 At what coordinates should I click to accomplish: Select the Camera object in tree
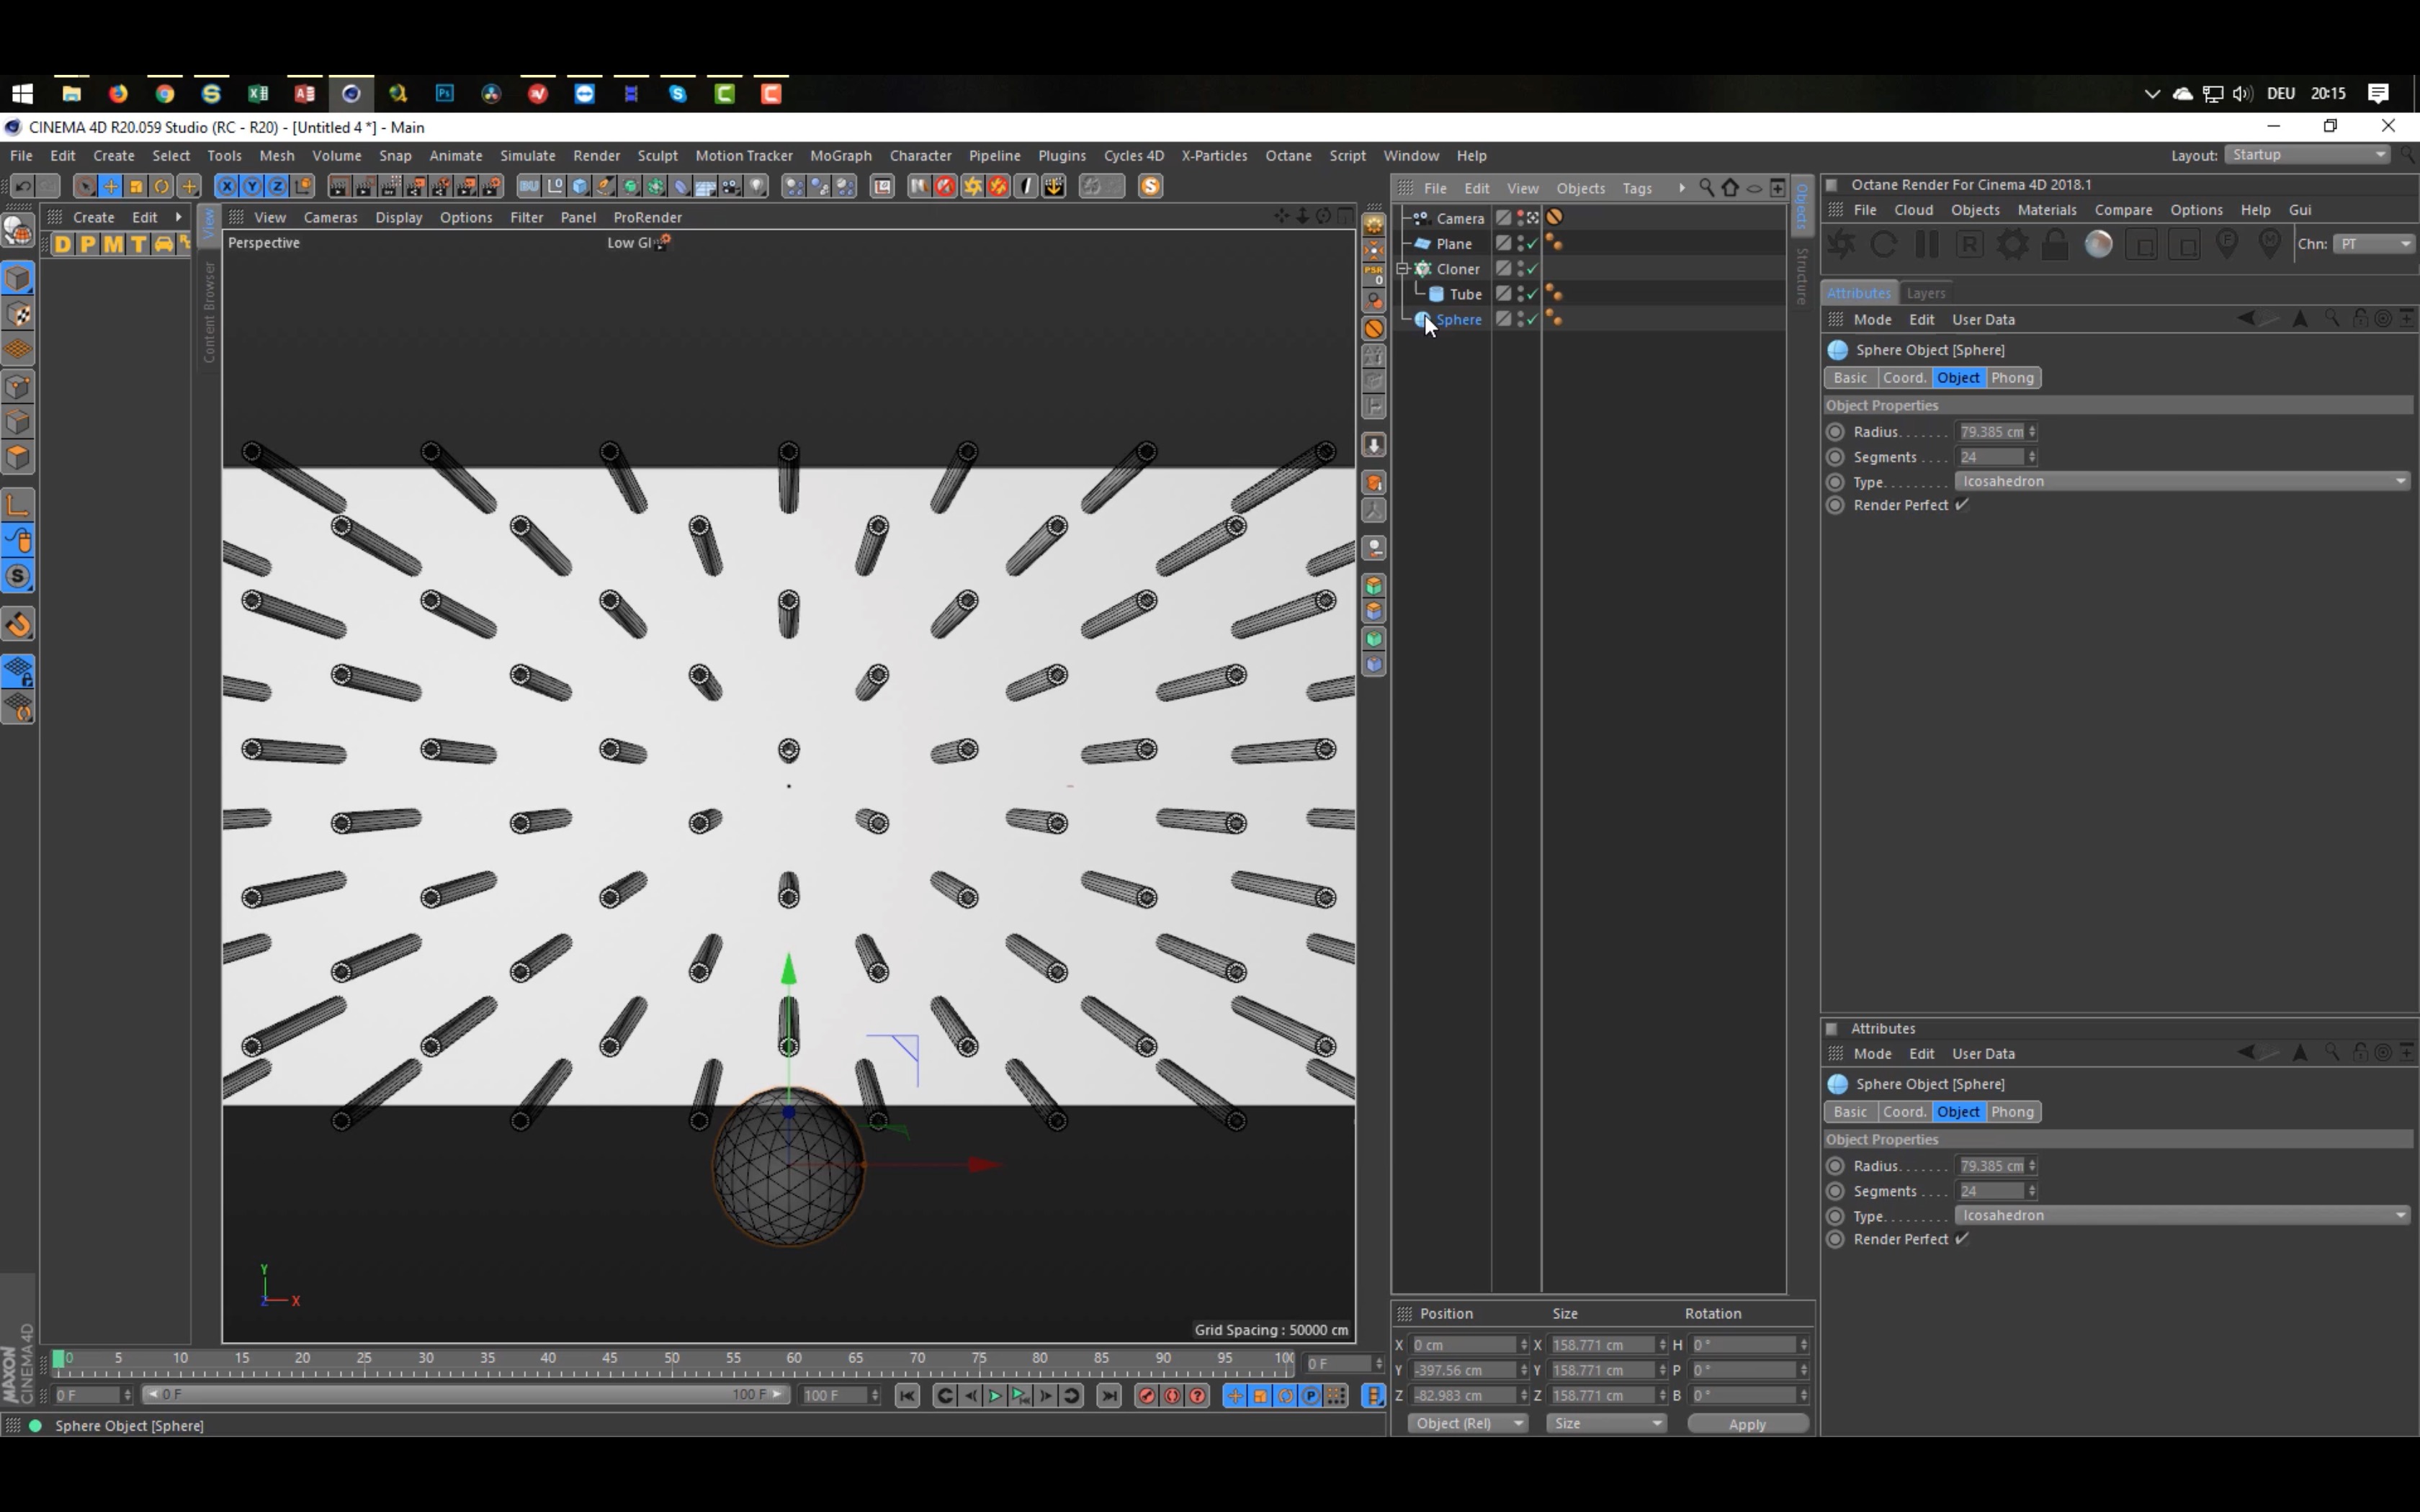pos(1460,218)
